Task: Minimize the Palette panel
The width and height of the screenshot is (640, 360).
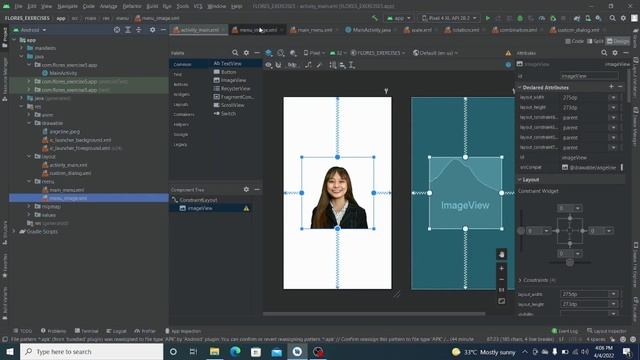Action: click(x=257, y=53)
